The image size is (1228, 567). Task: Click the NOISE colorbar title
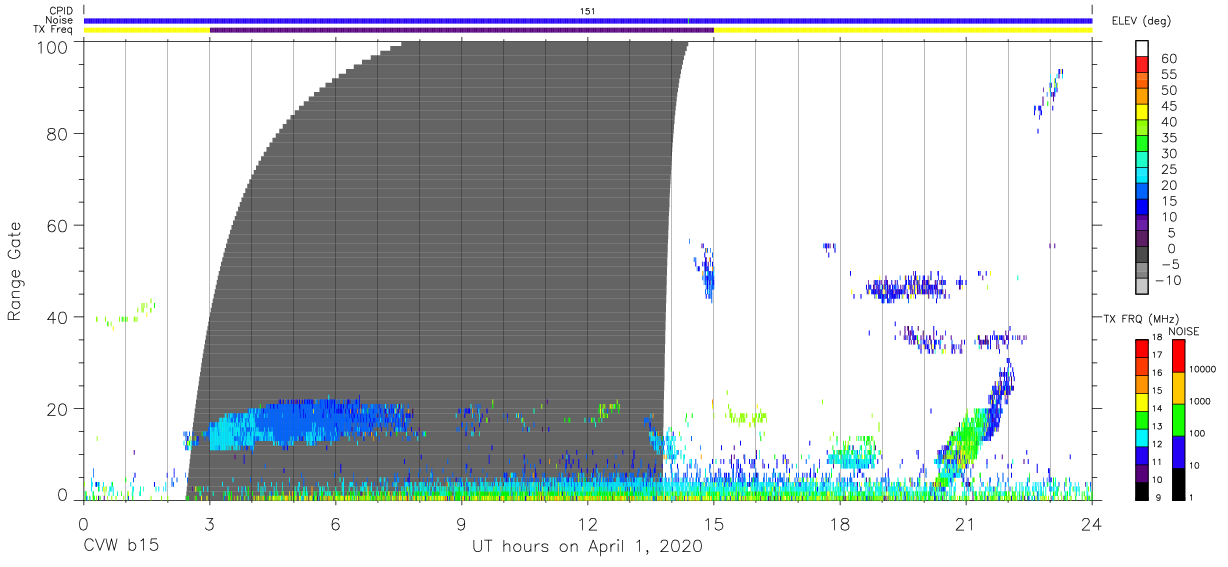(x=1183, y=330)
